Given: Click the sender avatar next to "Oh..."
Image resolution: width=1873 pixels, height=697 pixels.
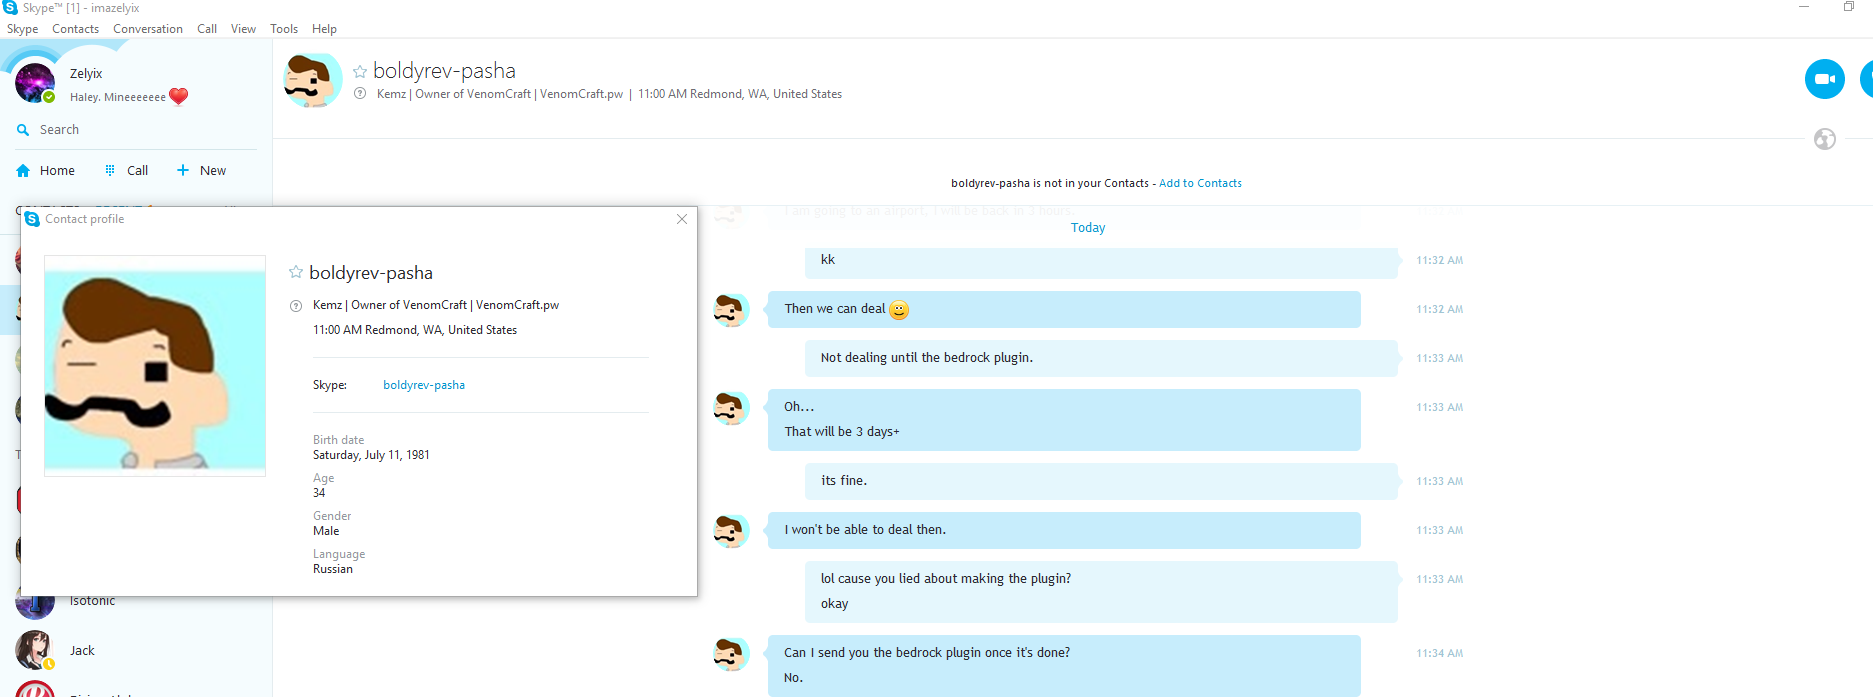Looking at the screenshot, I should 731,407.
